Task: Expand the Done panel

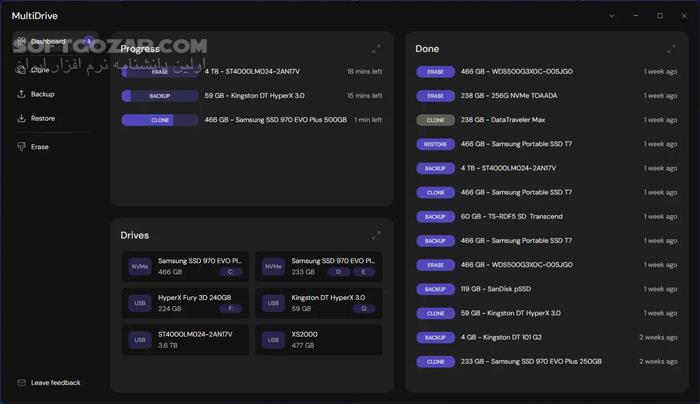Action: 671,49
